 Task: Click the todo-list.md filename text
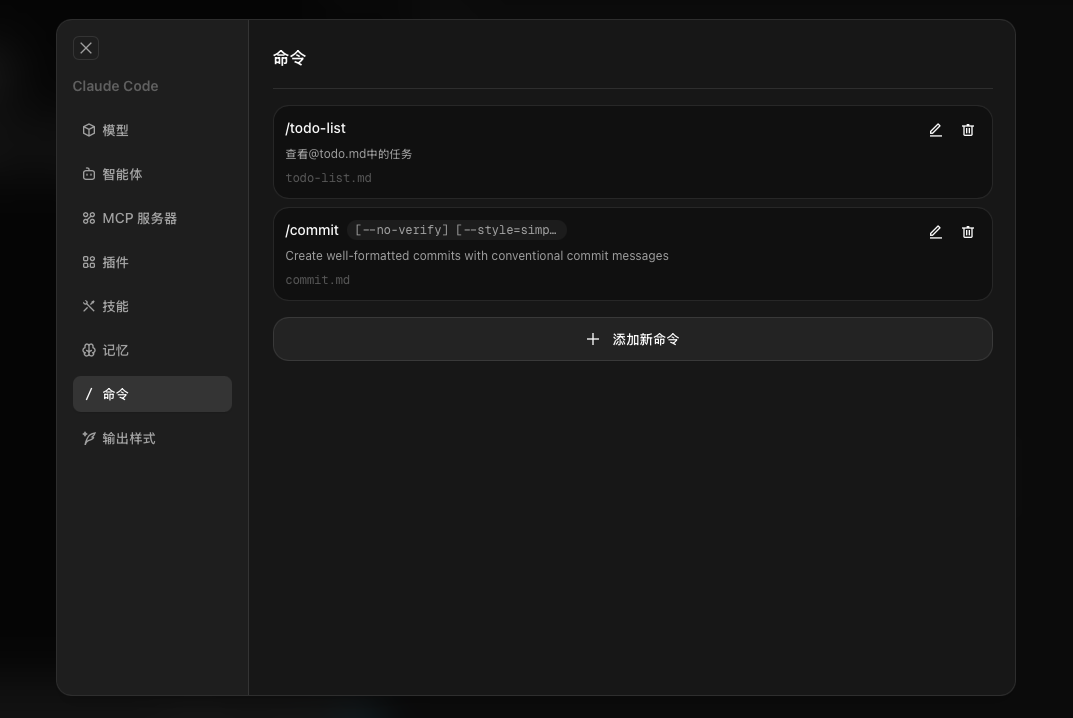pyautogui.click(x=328, y=178)
